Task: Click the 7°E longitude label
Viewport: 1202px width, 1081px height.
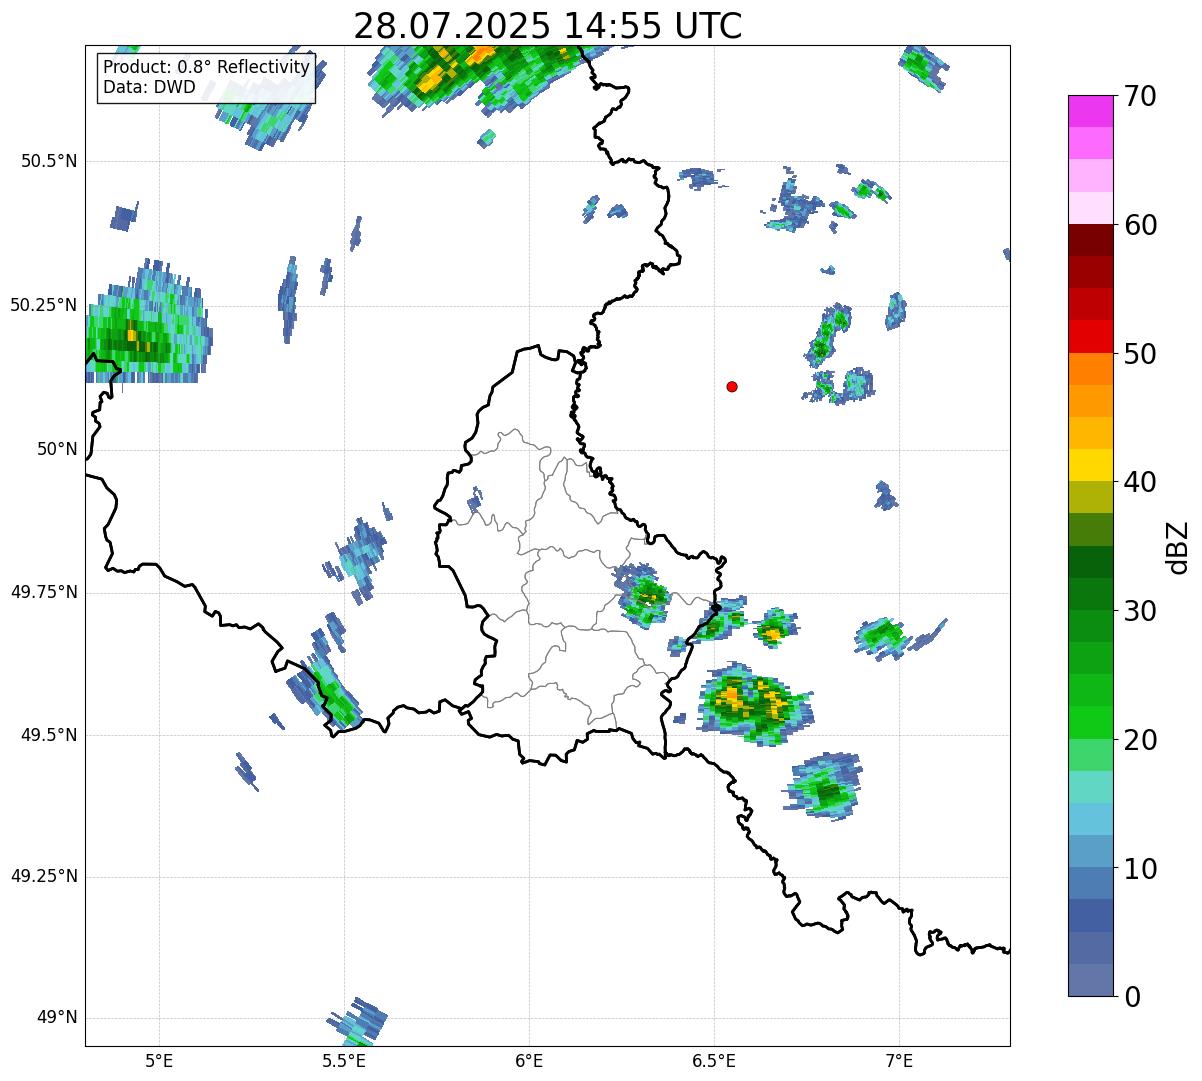Action: [899, 1060]
